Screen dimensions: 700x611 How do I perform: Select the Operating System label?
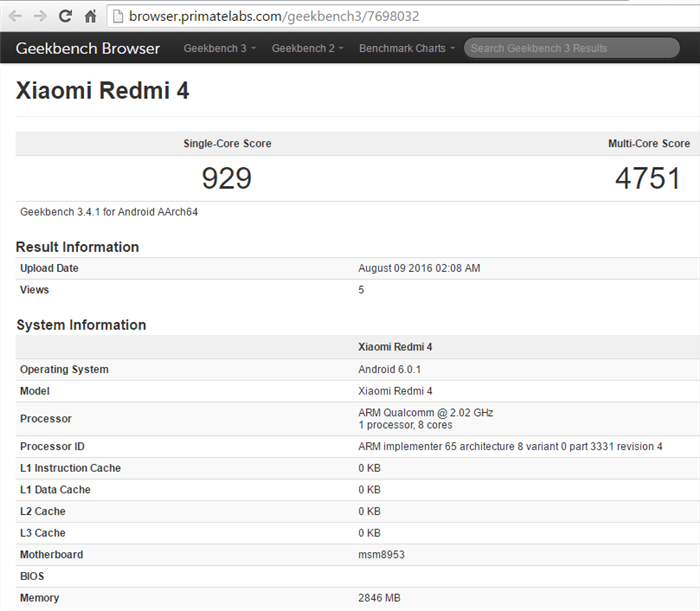[64, 370]
